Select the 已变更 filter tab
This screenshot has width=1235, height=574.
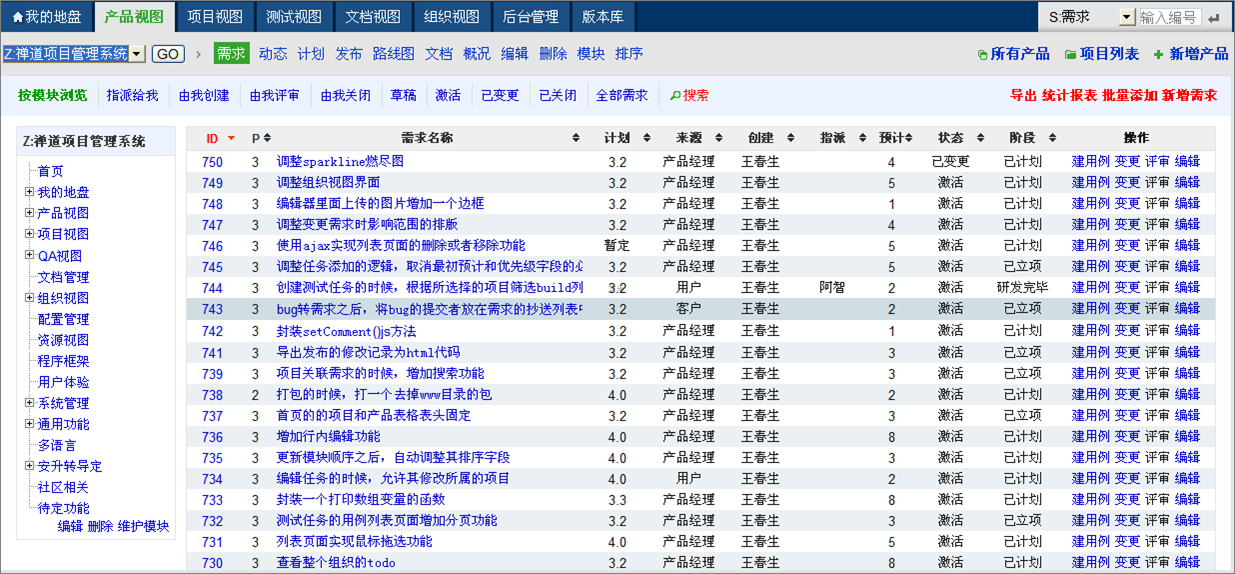[x=500, y=96]
